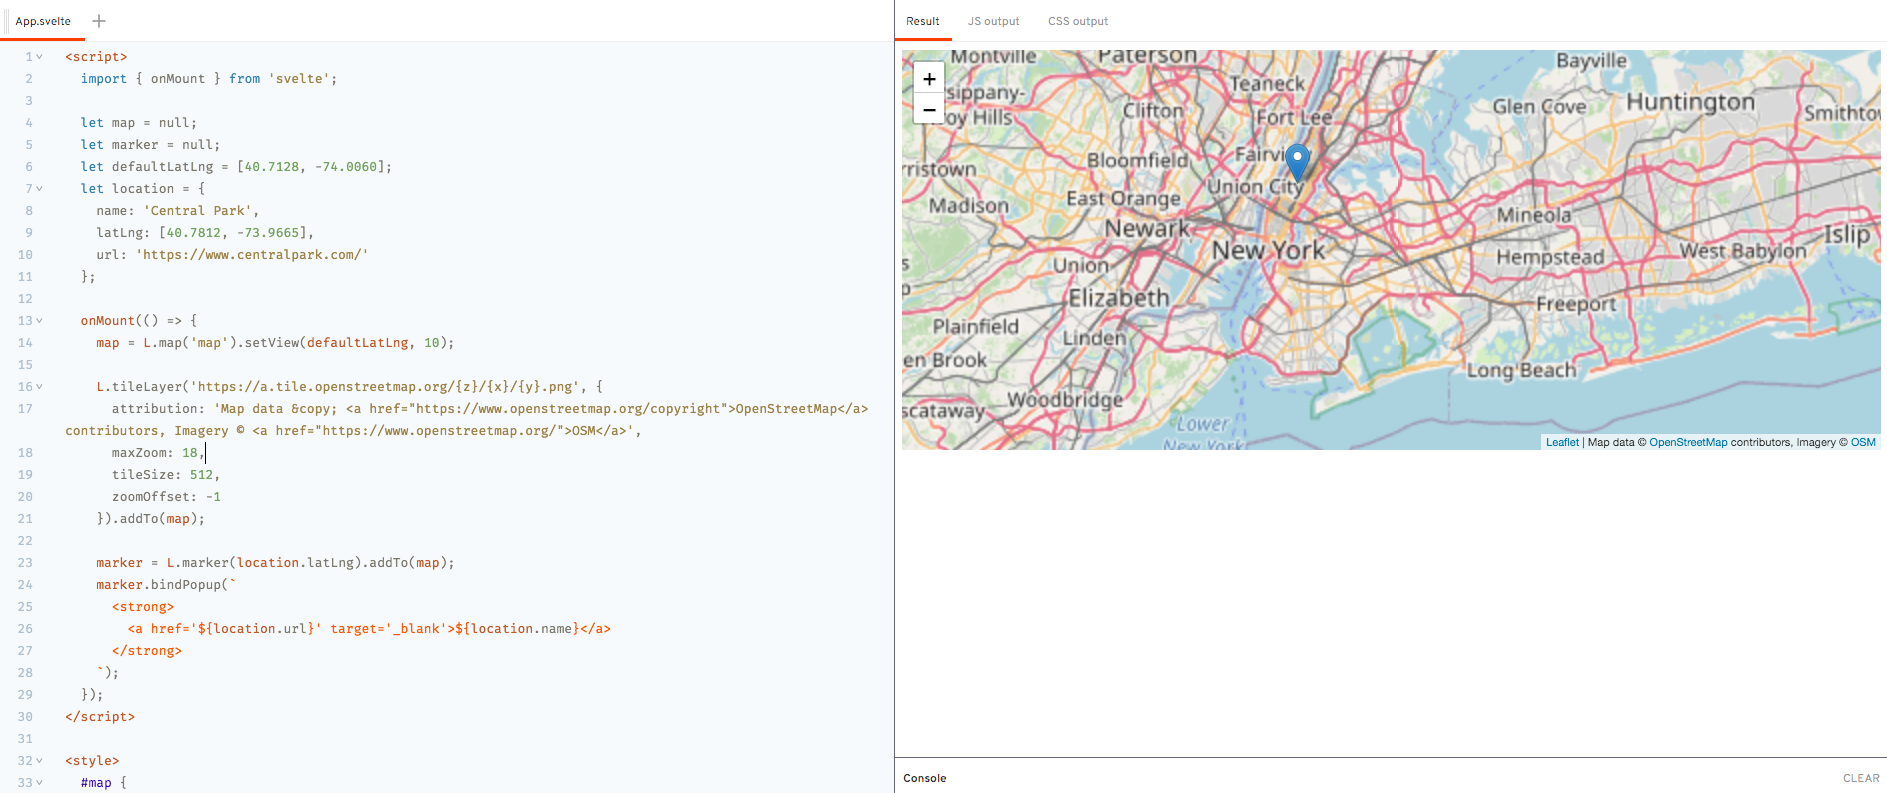Zoom in the map

tap(929, 79)
